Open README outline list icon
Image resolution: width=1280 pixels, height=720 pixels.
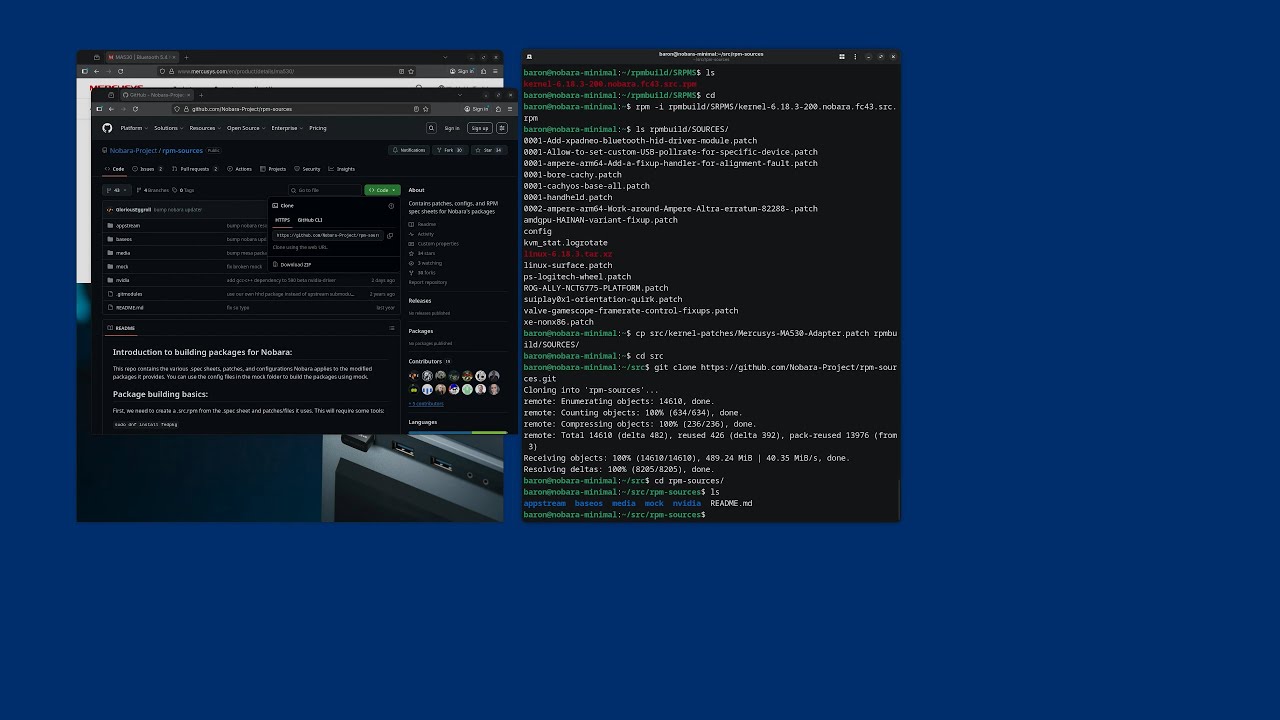tap(392, 328)
